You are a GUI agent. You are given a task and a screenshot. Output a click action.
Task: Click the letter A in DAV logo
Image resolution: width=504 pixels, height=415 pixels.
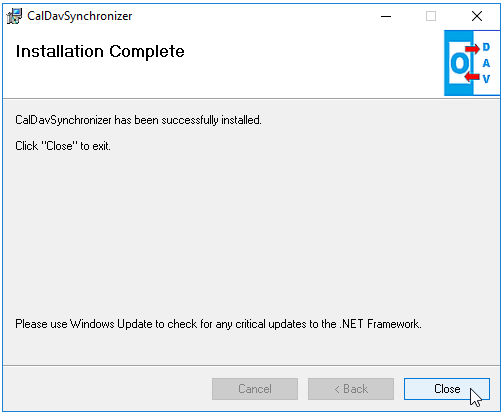coord(486,63)
